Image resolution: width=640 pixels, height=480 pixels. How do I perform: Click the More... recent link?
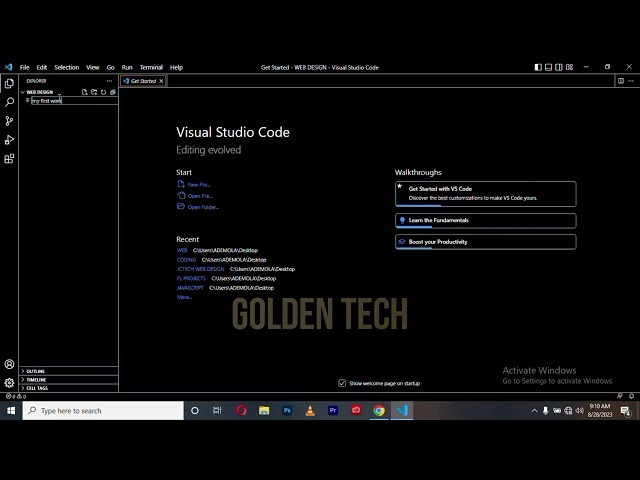[184, 297]
